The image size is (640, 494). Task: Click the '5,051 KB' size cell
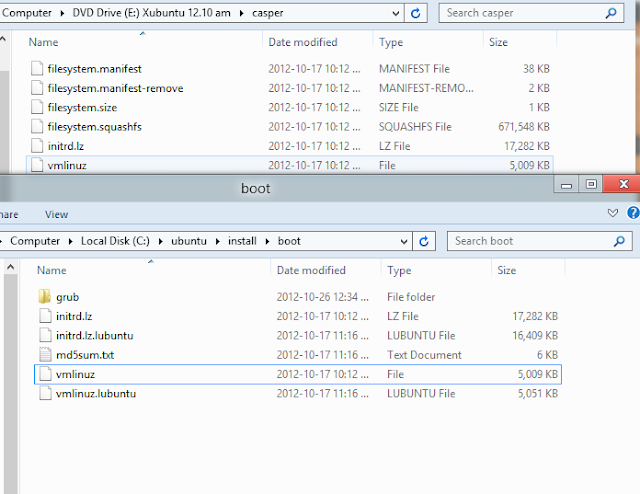coord(538,394)
